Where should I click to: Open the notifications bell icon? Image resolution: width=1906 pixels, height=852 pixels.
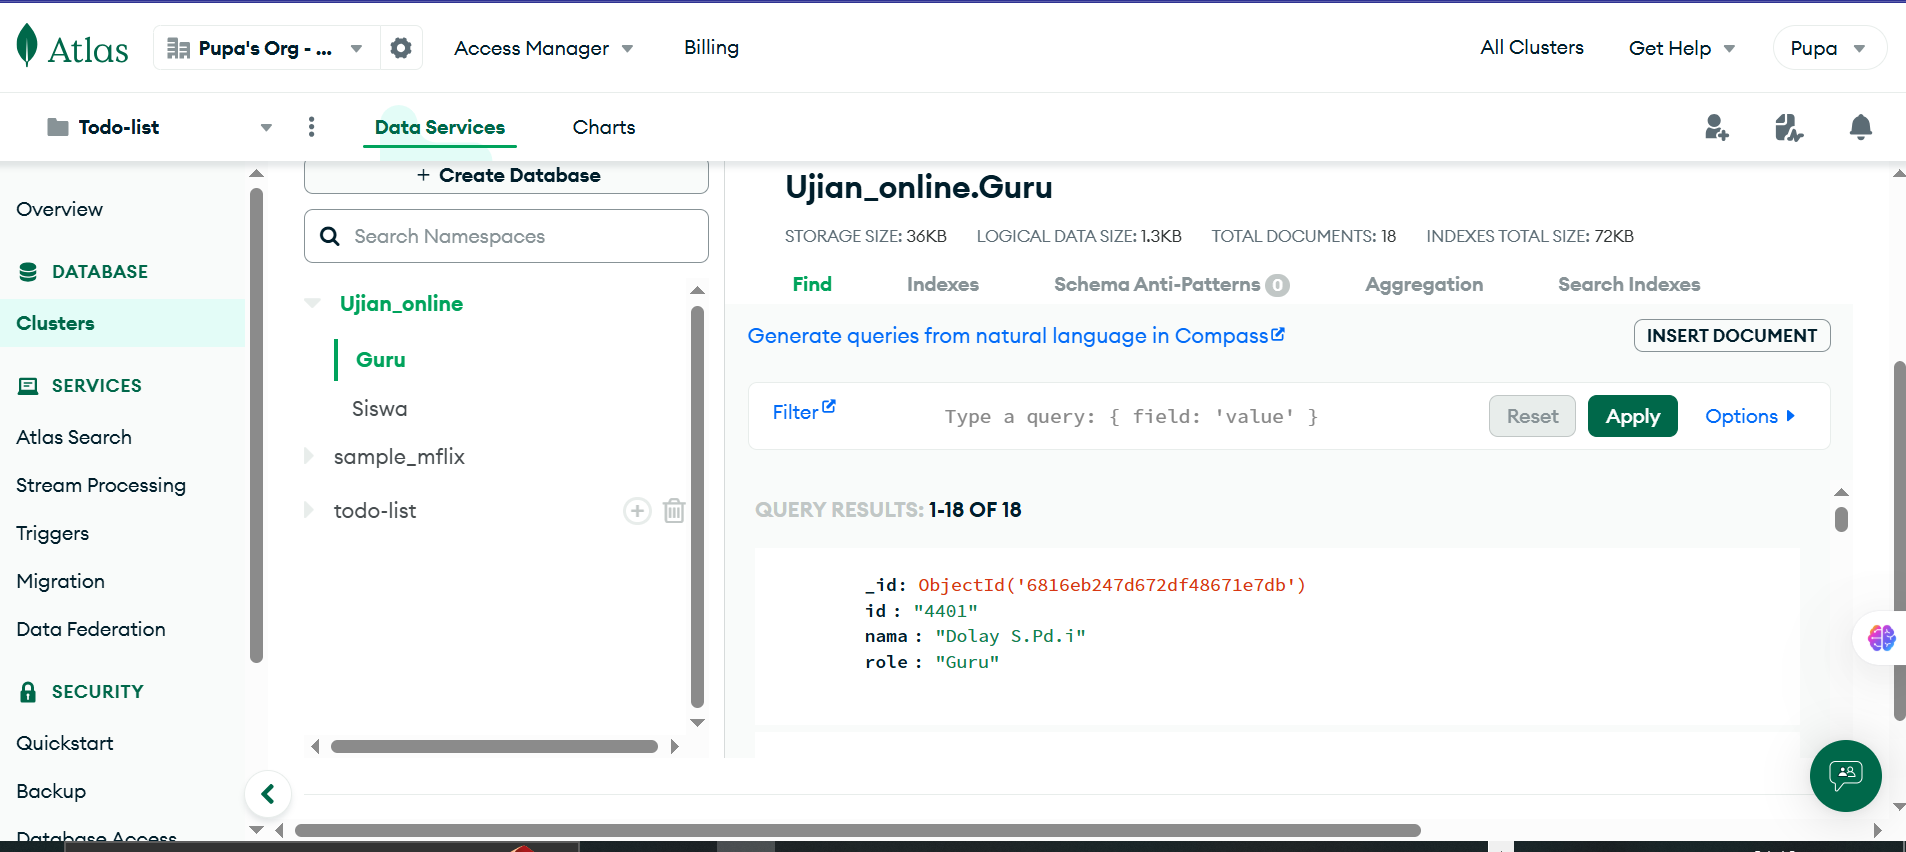1860,127
